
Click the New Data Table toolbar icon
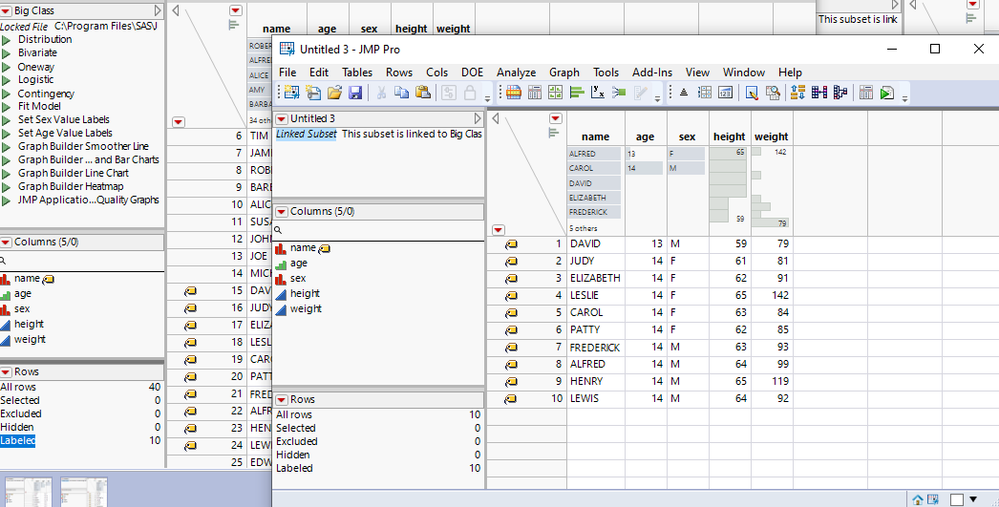(292, 92)
